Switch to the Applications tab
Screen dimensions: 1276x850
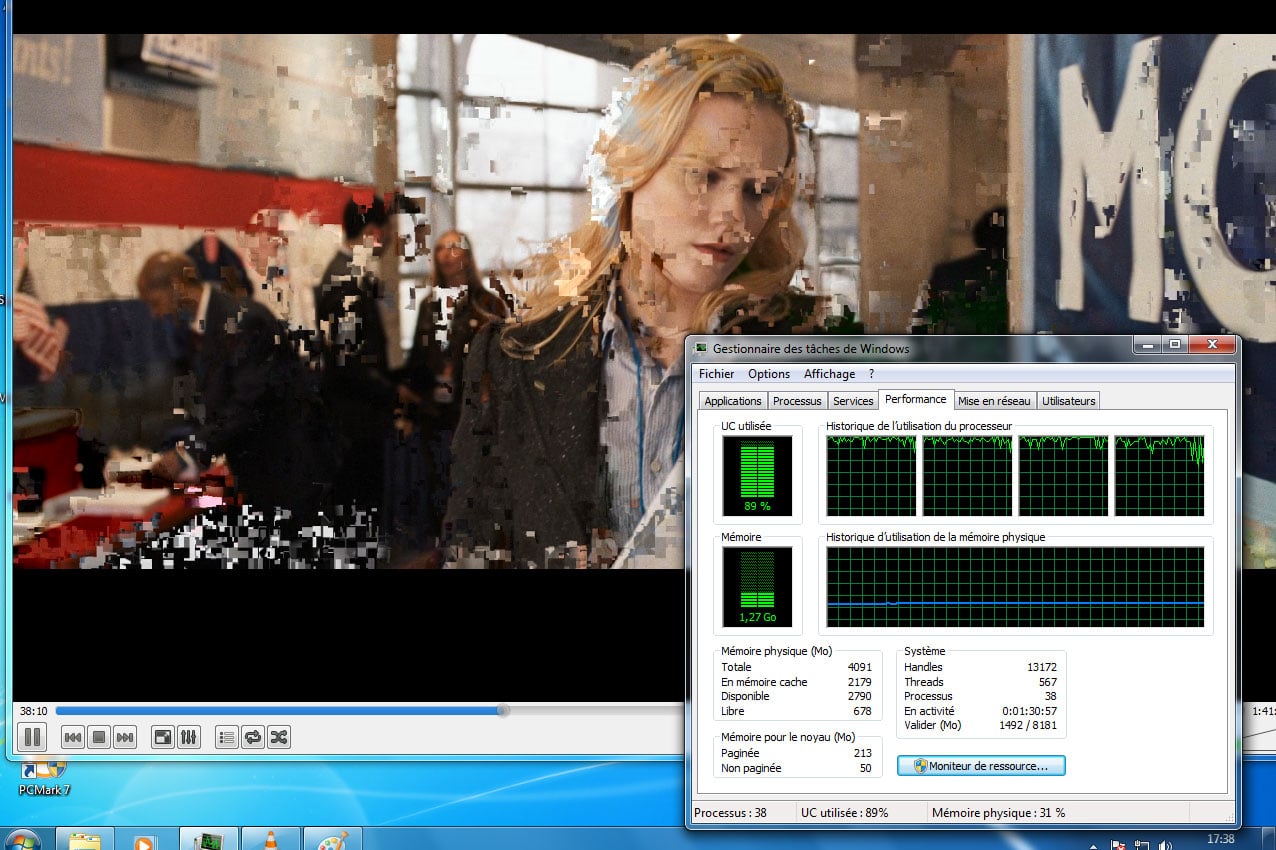[733, 401]
